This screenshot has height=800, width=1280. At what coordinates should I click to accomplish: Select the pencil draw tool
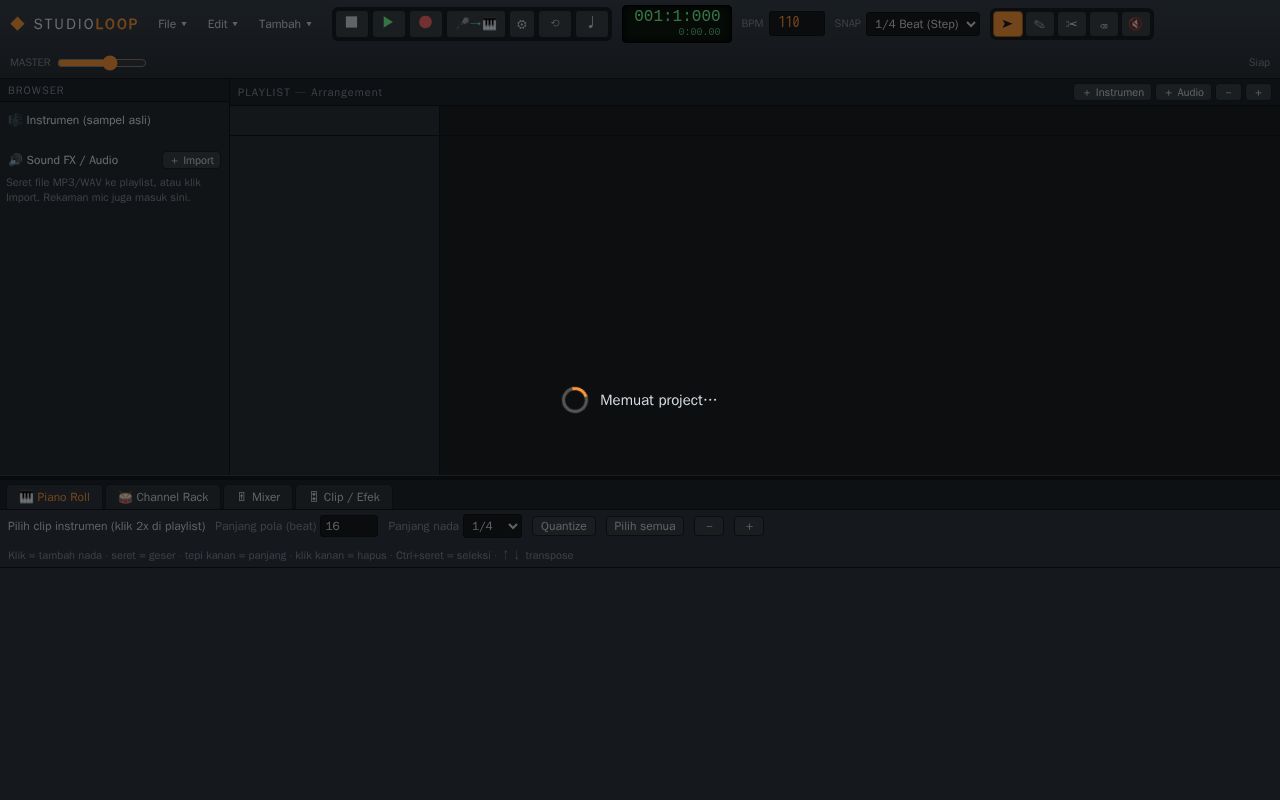[x=1039, y=24]
